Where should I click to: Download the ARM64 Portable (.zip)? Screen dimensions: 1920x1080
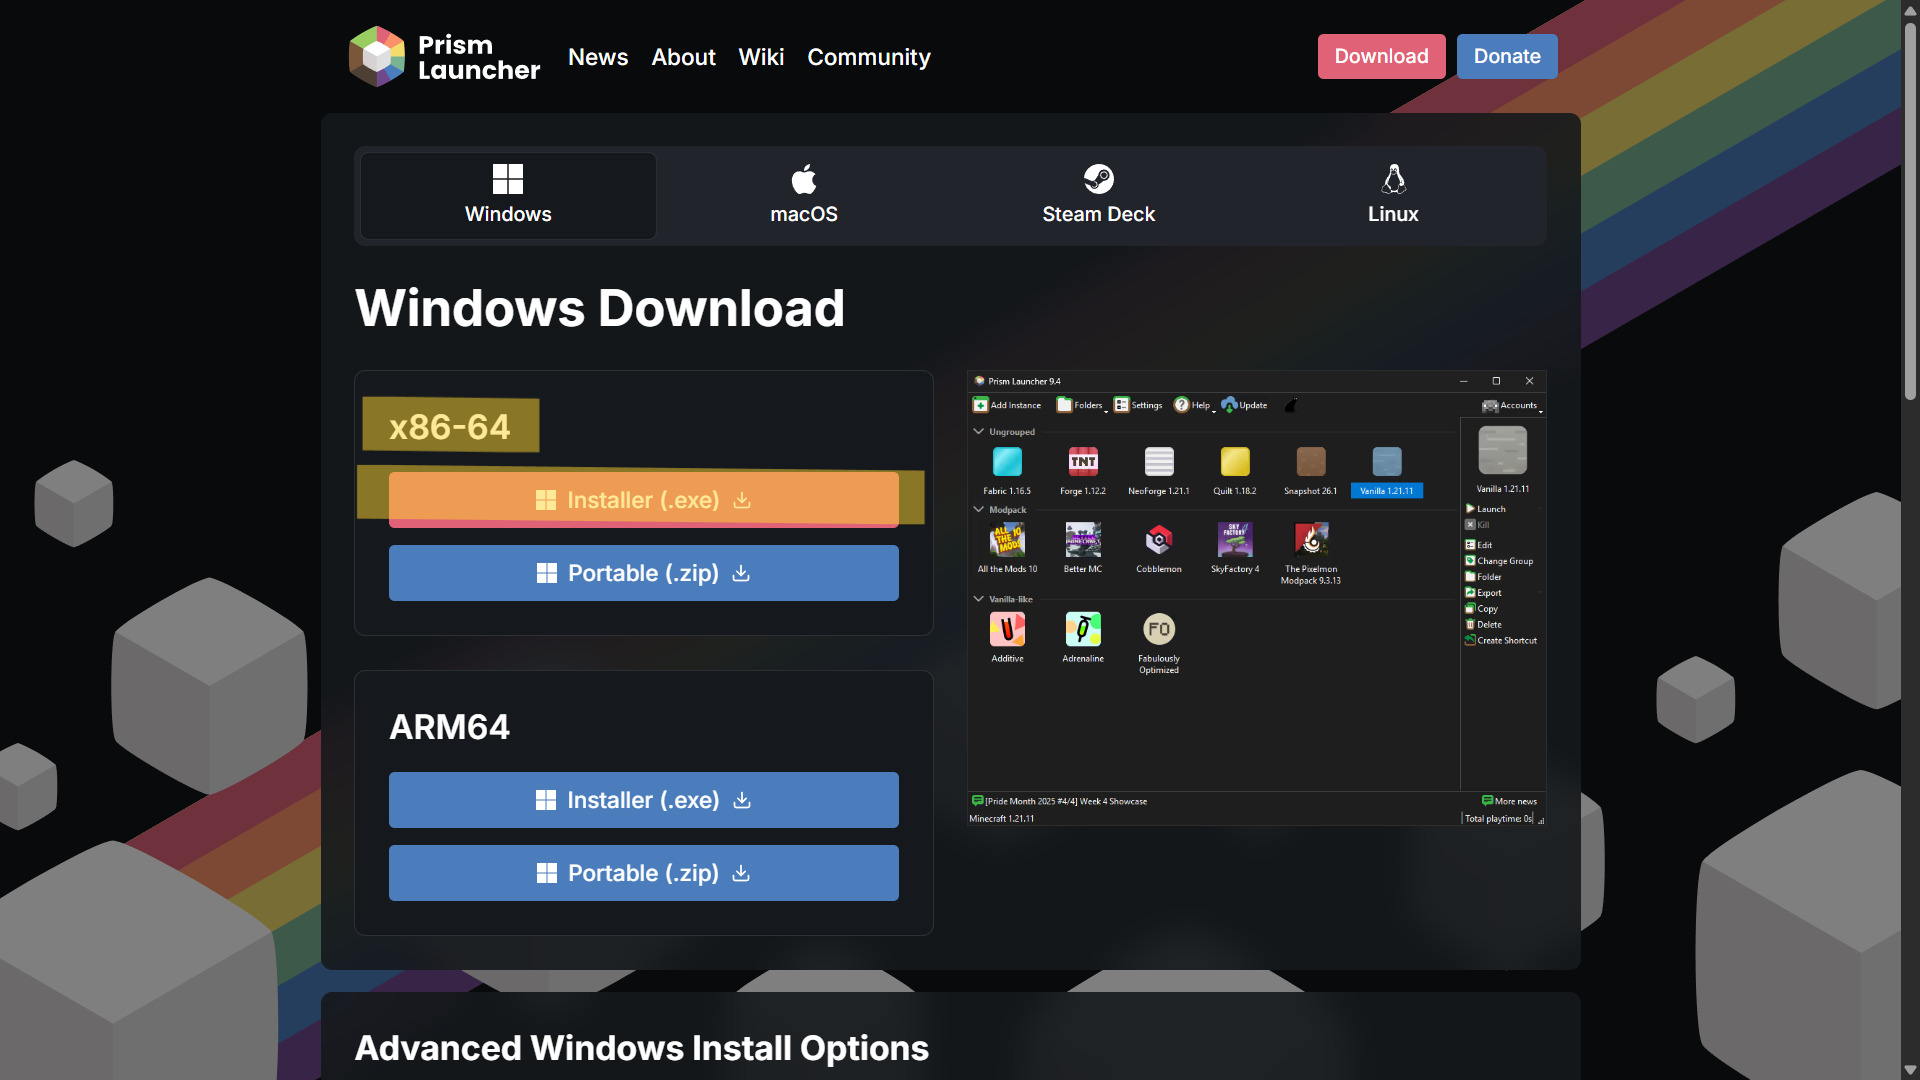[x=643, y=873]
